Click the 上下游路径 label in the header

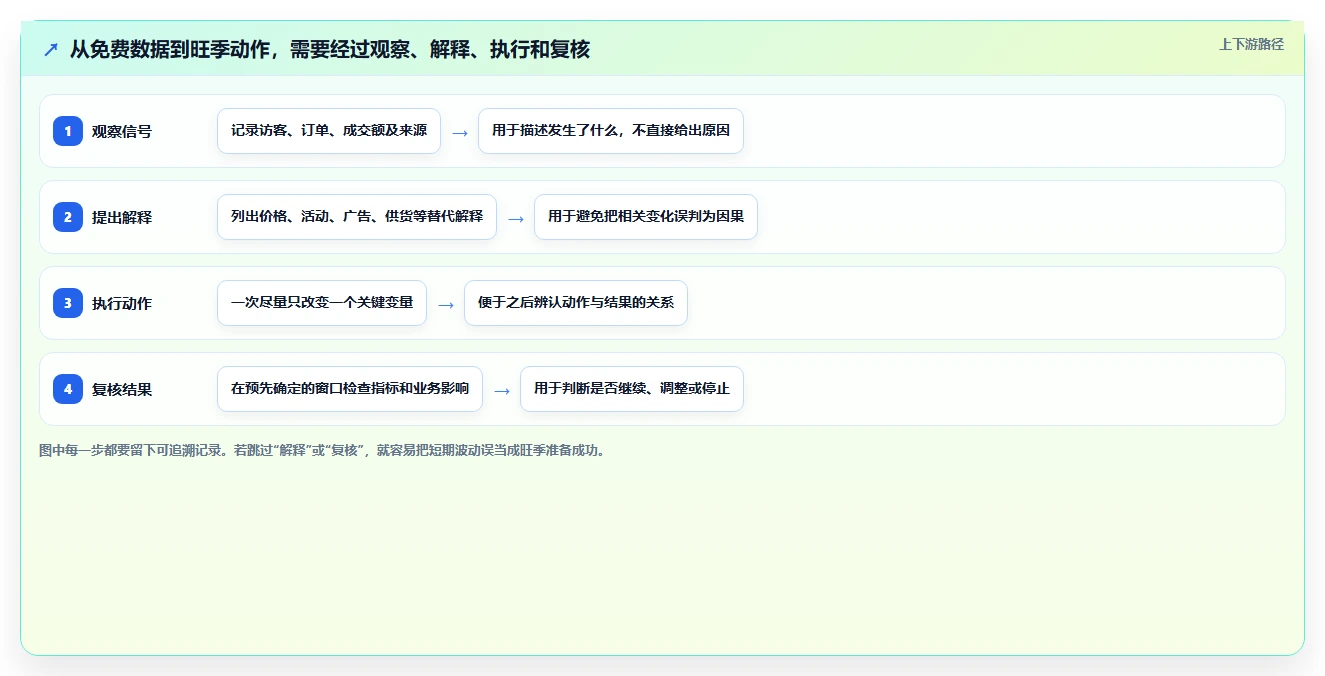(1251, 44)
